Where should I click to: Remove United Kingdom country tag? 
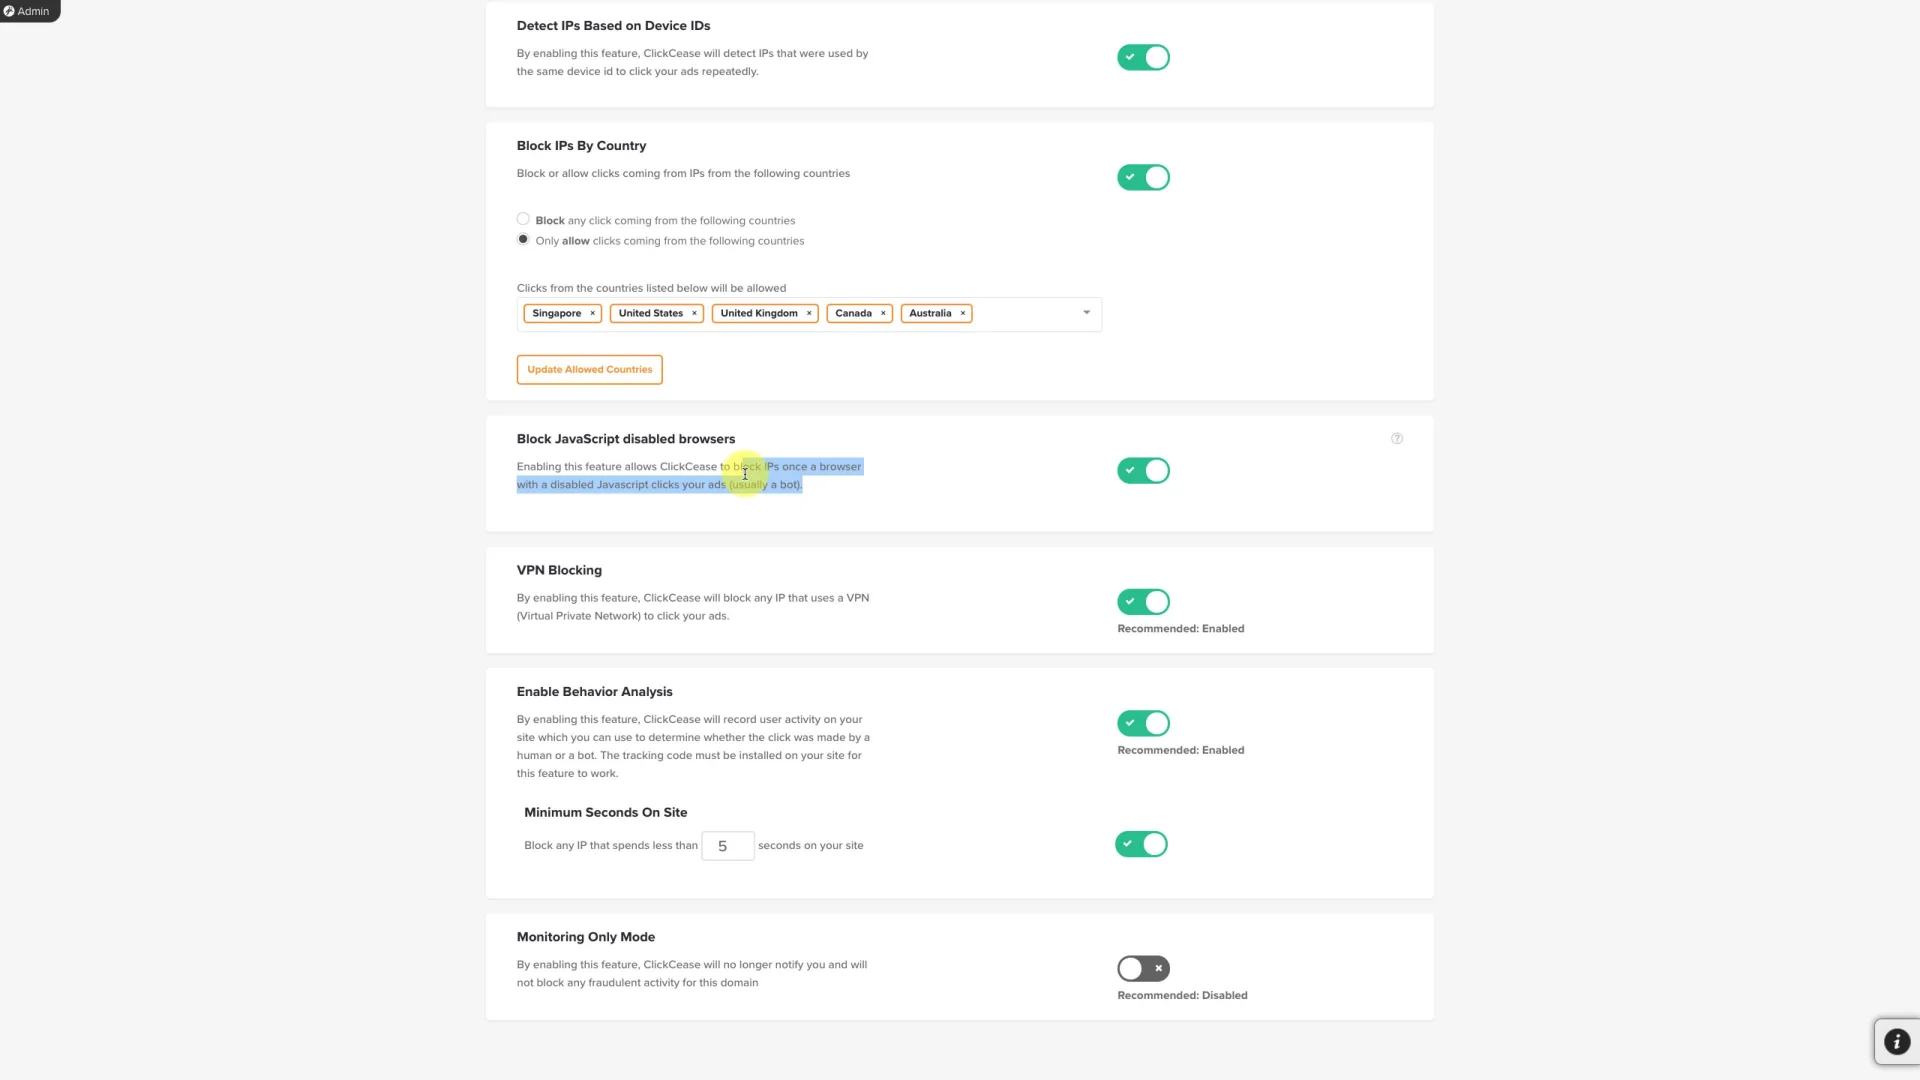pos(809,314)
